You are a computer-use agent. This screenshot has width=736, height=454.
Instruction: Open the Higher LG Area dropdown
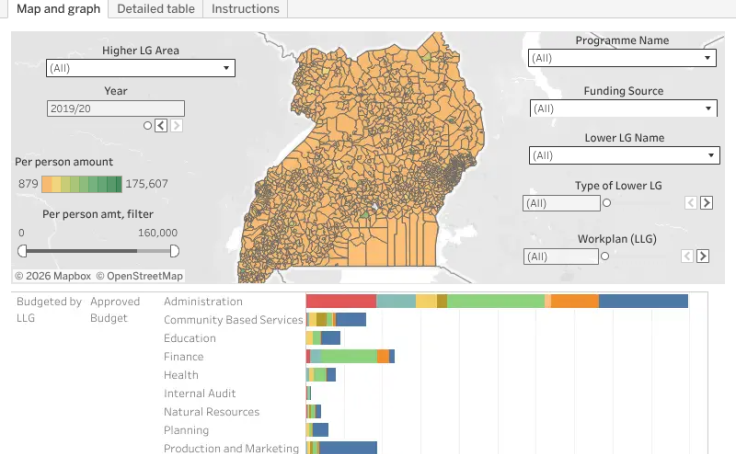tap(141, 68)
